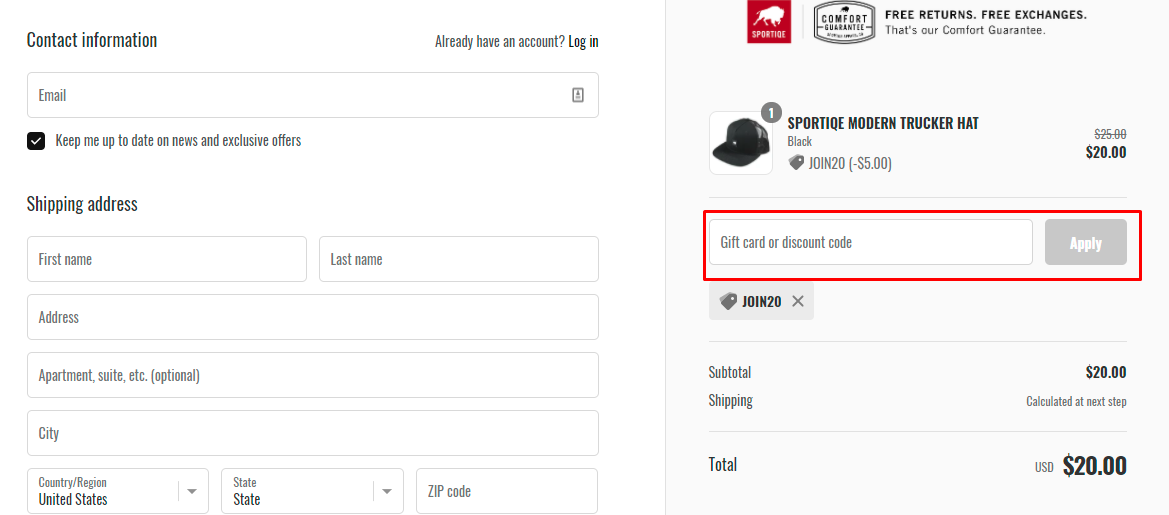Click the Keep me up to date label
This screenshot has width=1169, height=515.
(178, 140)
